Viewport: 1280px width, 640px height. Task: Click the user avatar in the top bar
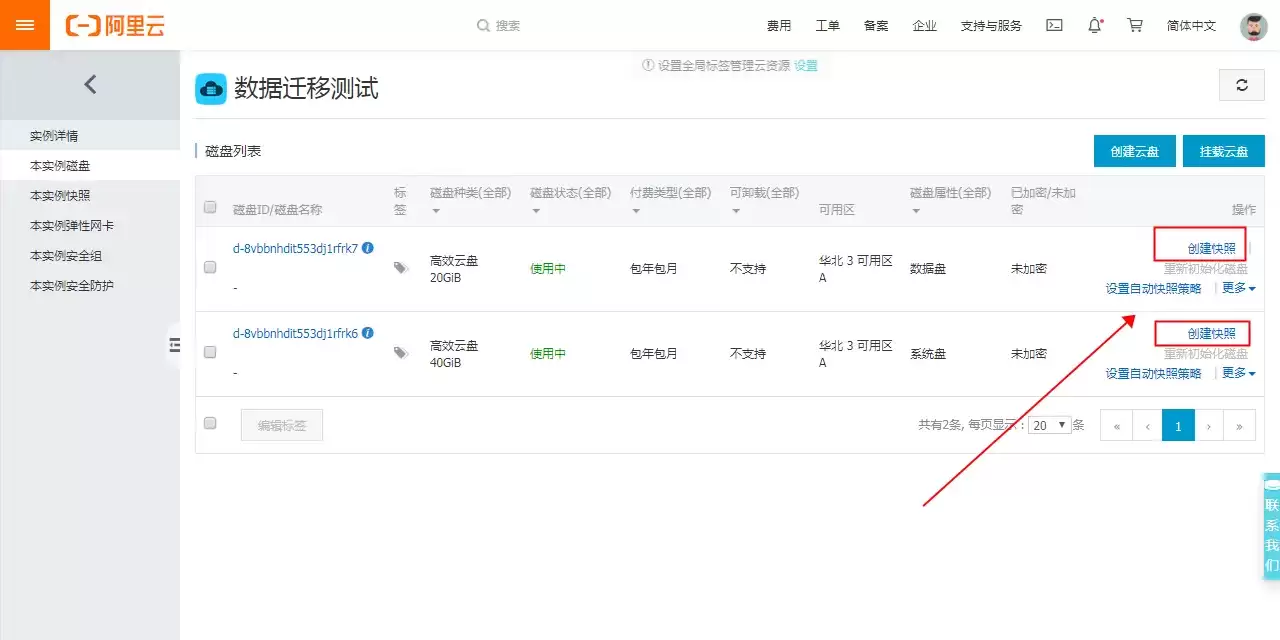[x=1254, y=27]
